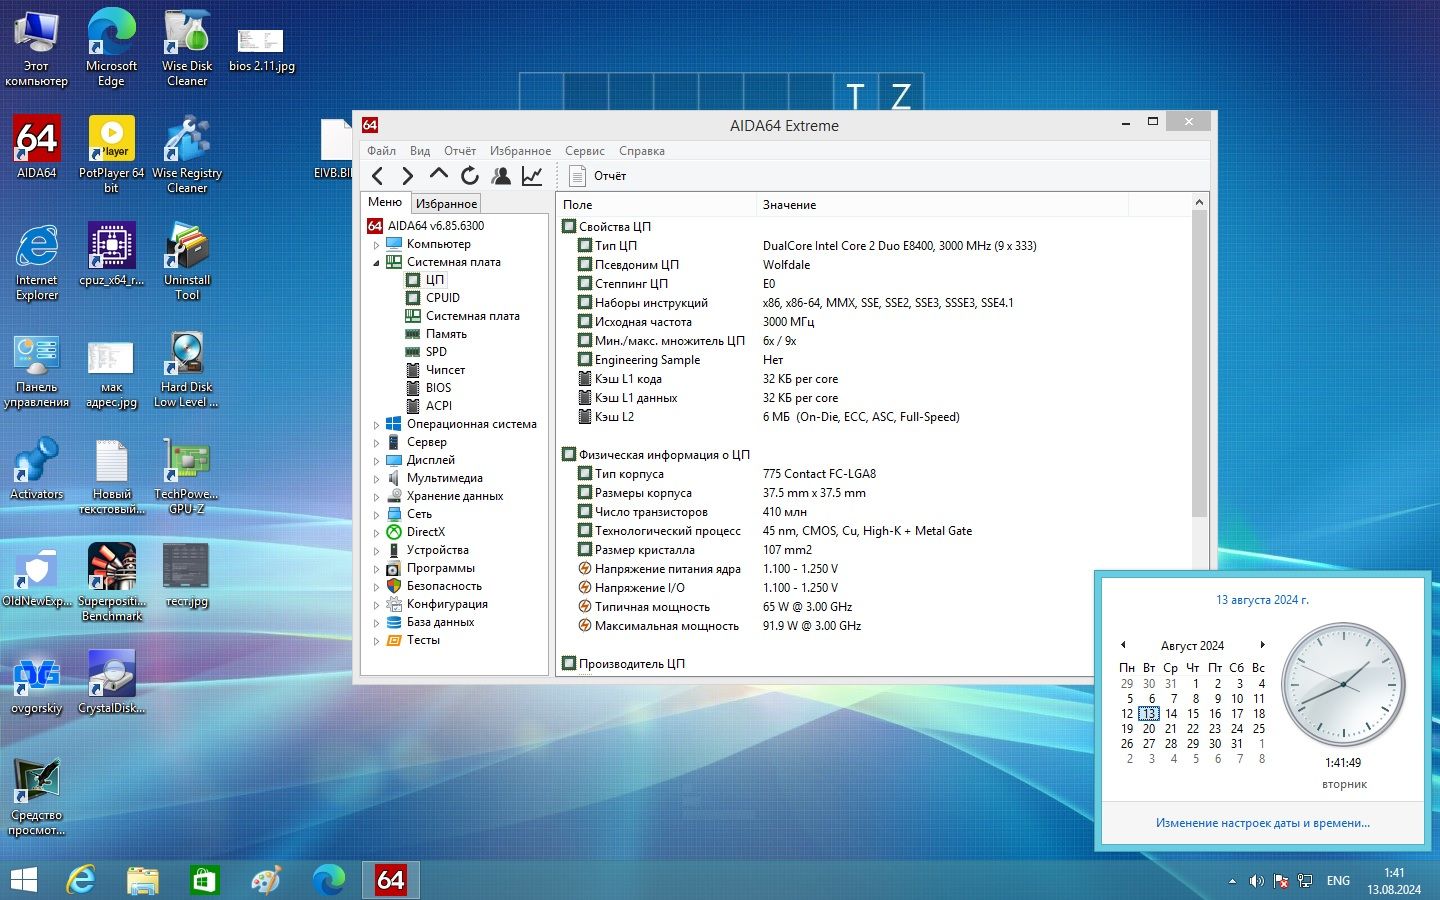The height and width of the screenshot is (900, 1440).
Task: Open the Справка menu
Action: coord(642,151)
